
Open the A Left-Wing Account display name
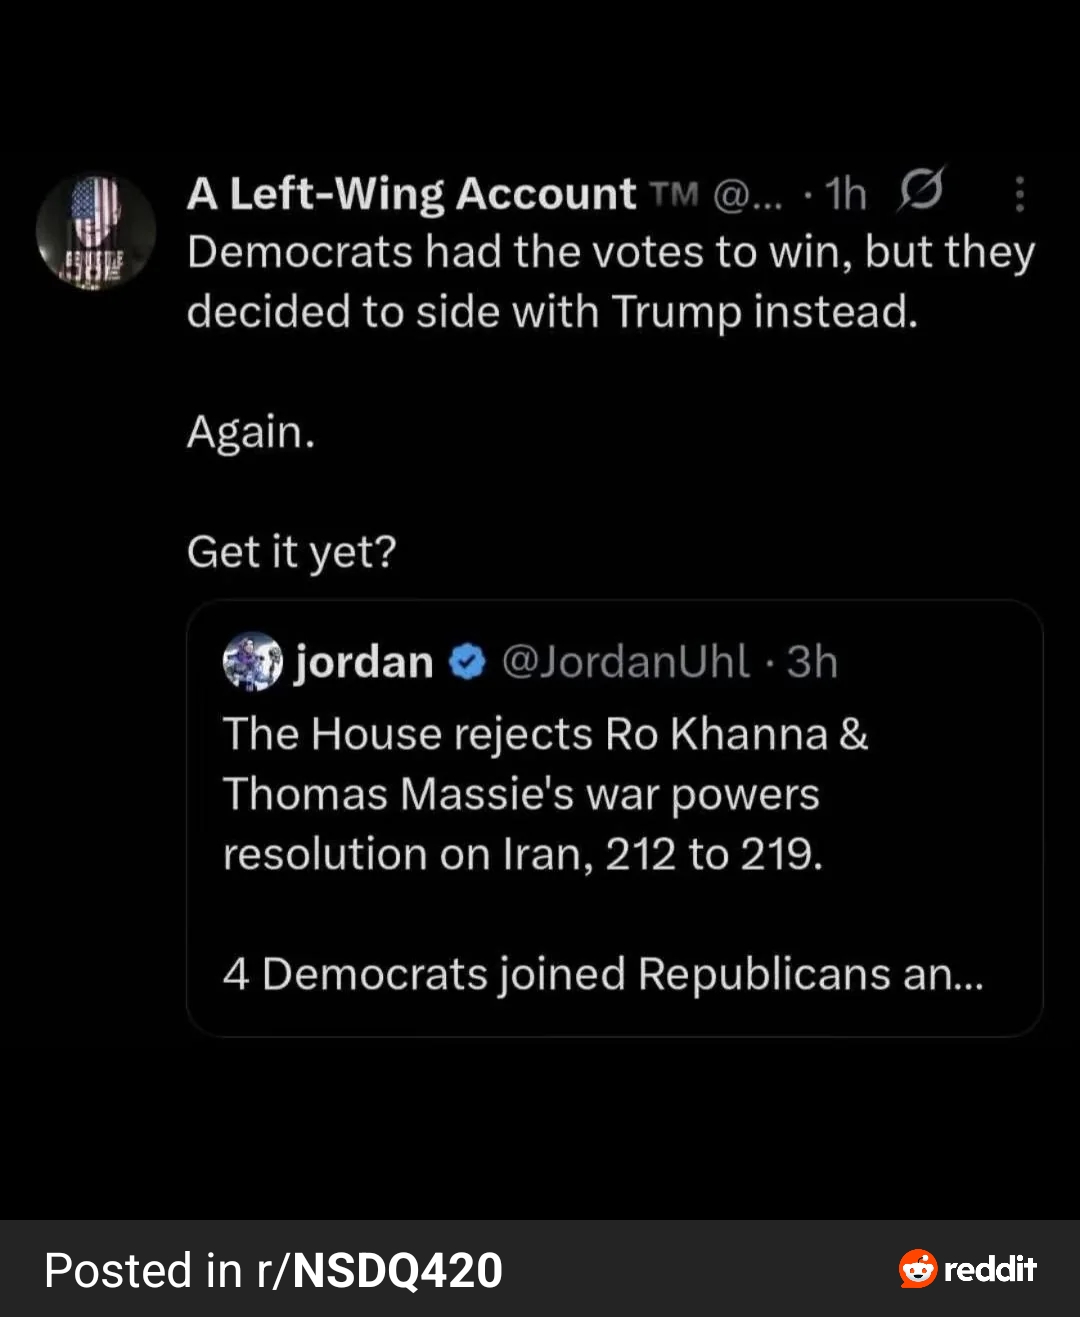[x=411, y=194]
